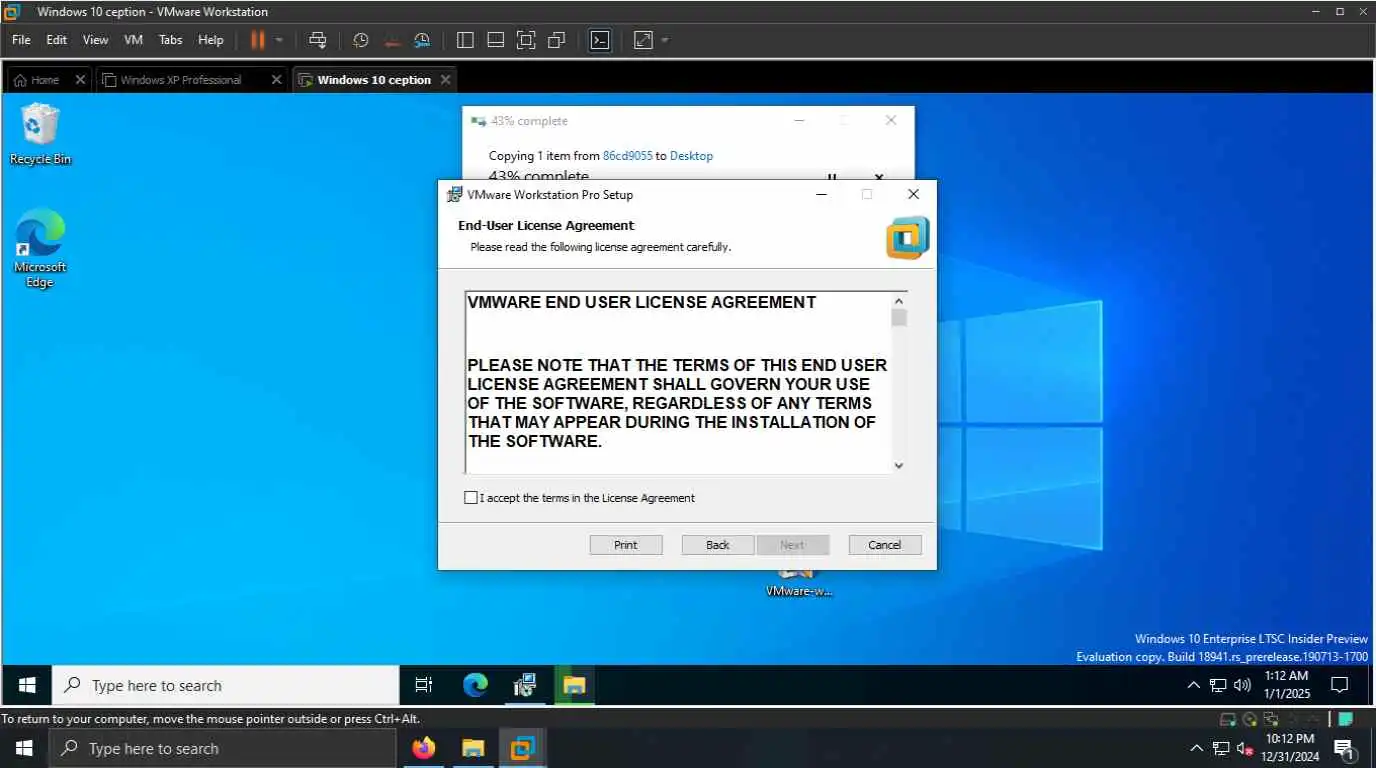Click the guest network tray icon
Image resolution: width=1376 pixels, height=768 pixels.
point(1218,685)
